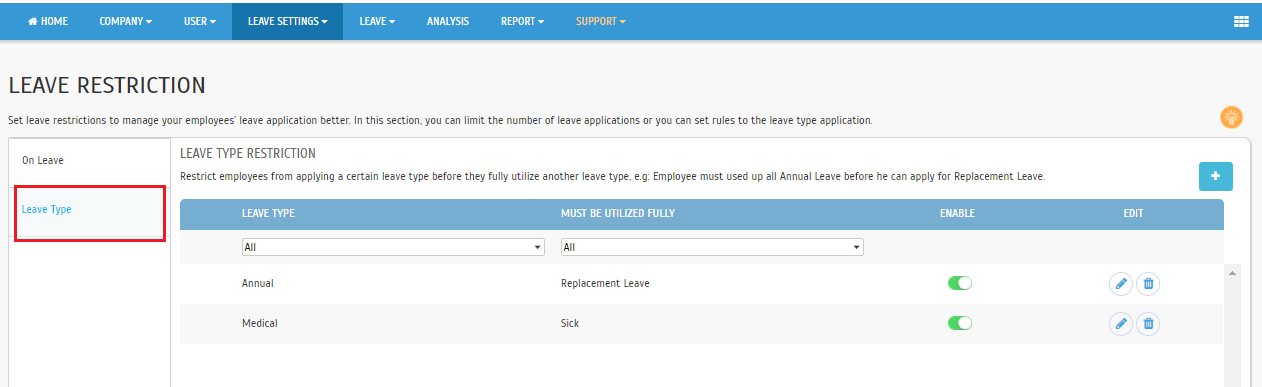Open the Leave Type filter dropdown
The image size is (1262, 387).
(x=393, y=247)
